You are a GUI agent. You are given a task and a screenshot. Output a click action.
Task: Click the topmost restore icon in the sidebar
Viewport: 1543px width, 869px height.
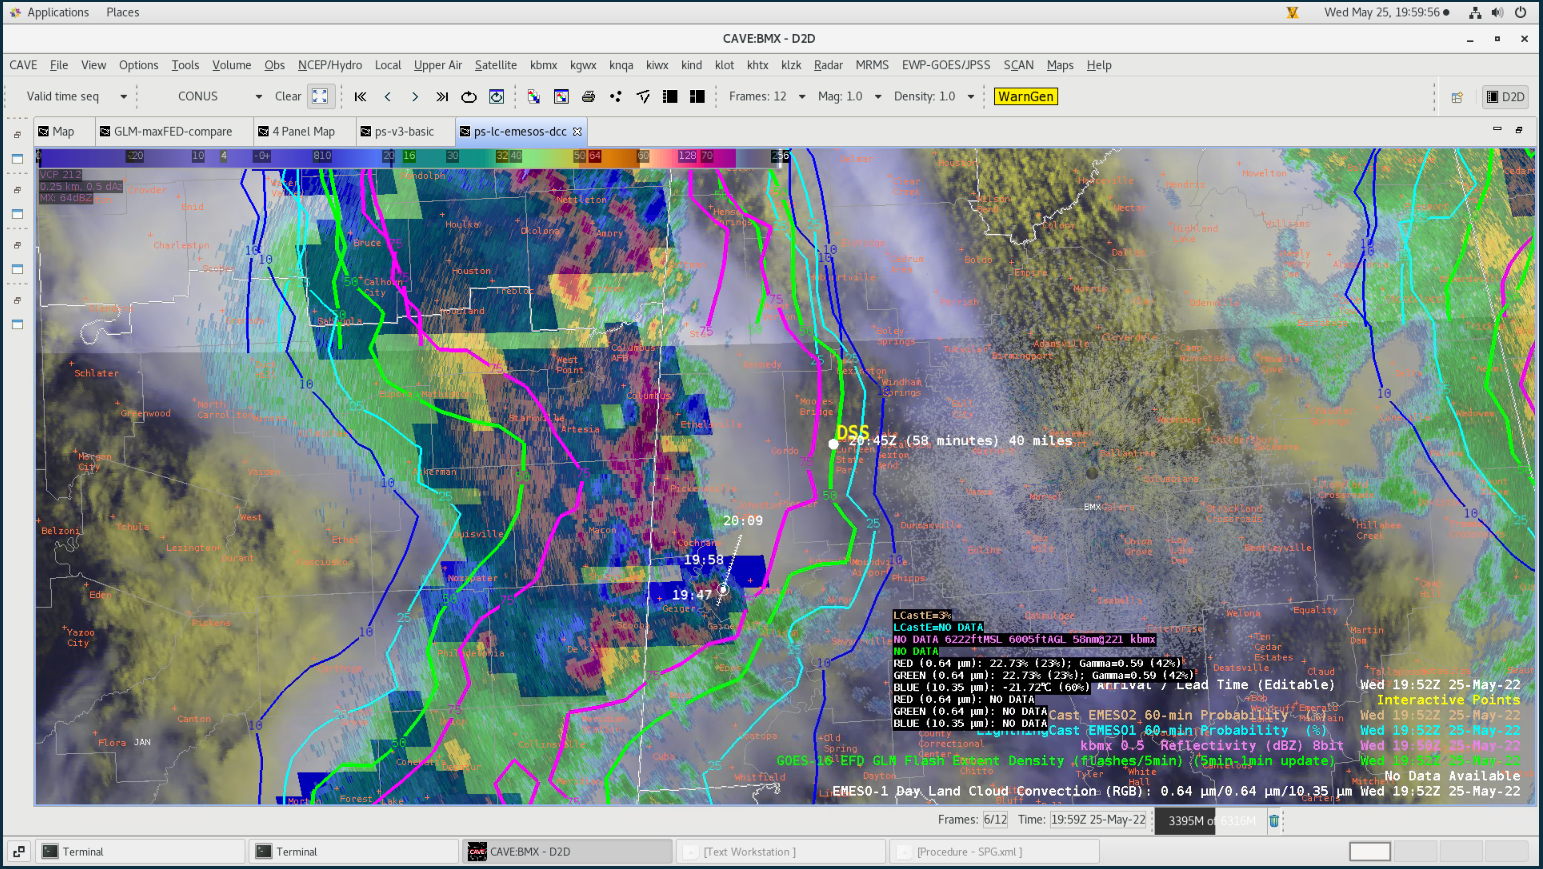(x=17, y=134)
